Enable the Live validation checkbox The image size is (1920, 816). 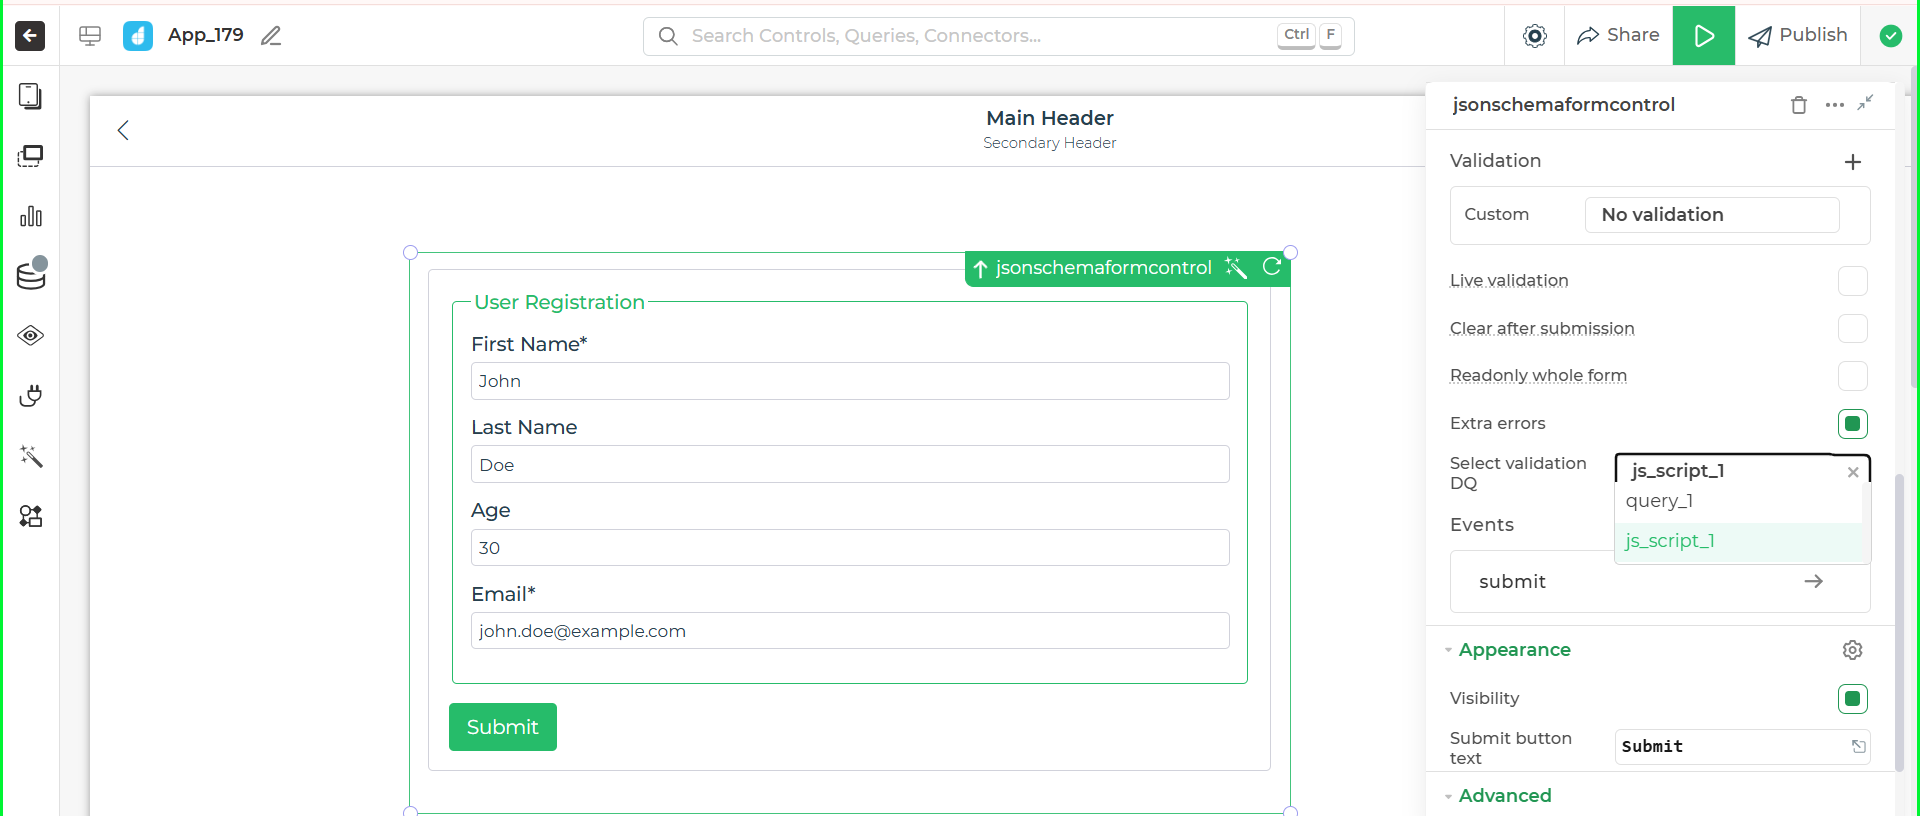point(1852,281)
